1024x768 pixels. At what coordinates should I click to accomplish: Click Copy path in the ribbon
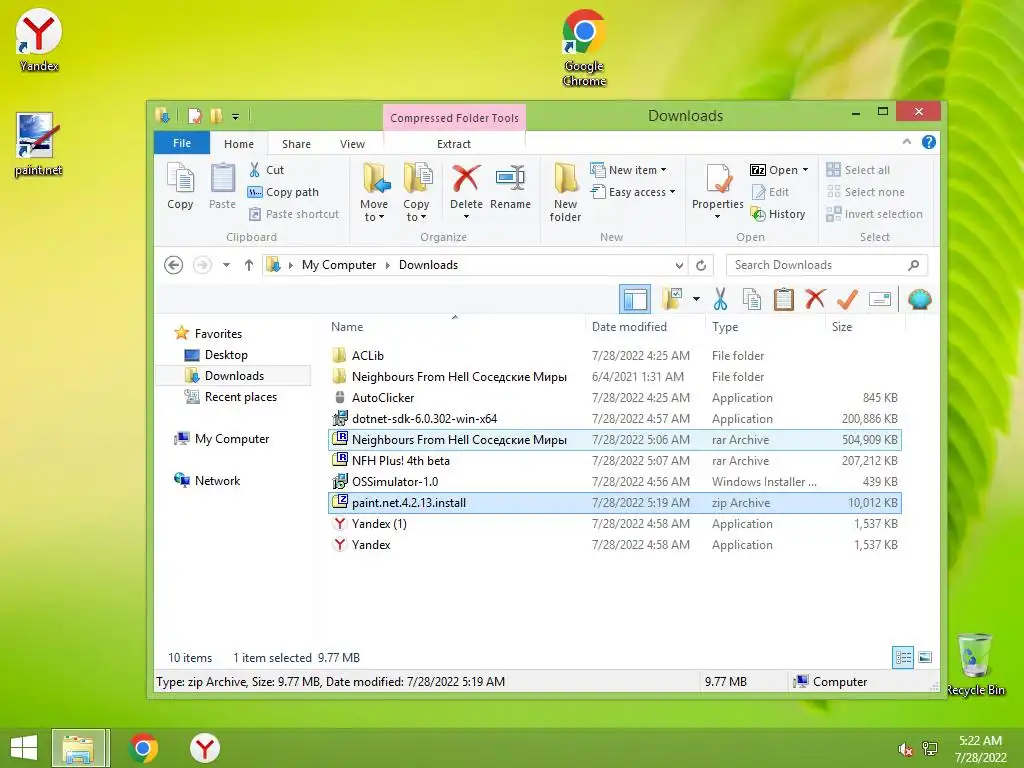point(283,192)
